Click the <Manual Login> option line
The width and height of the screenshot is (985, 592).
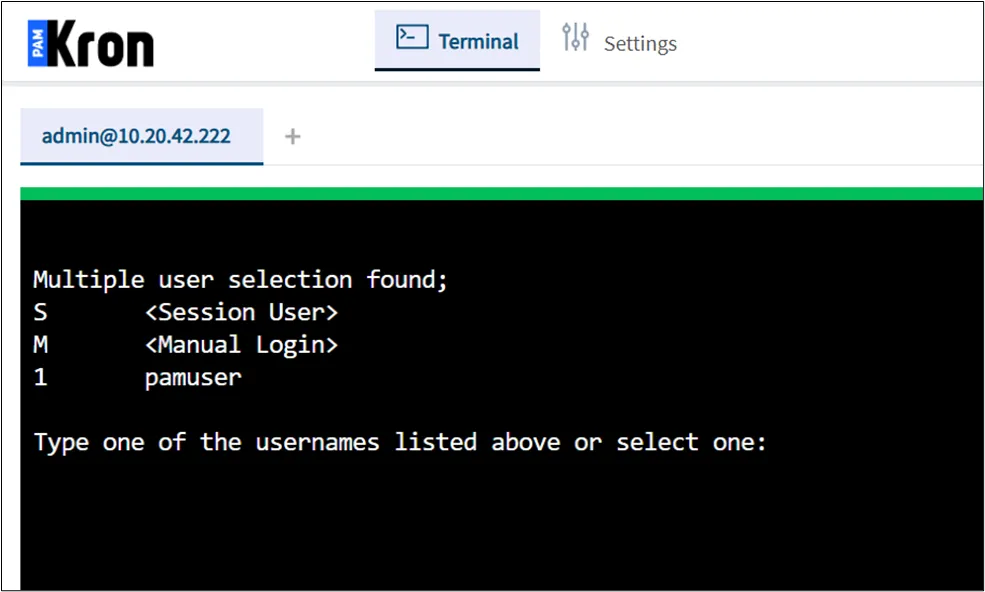click(186, 345)
